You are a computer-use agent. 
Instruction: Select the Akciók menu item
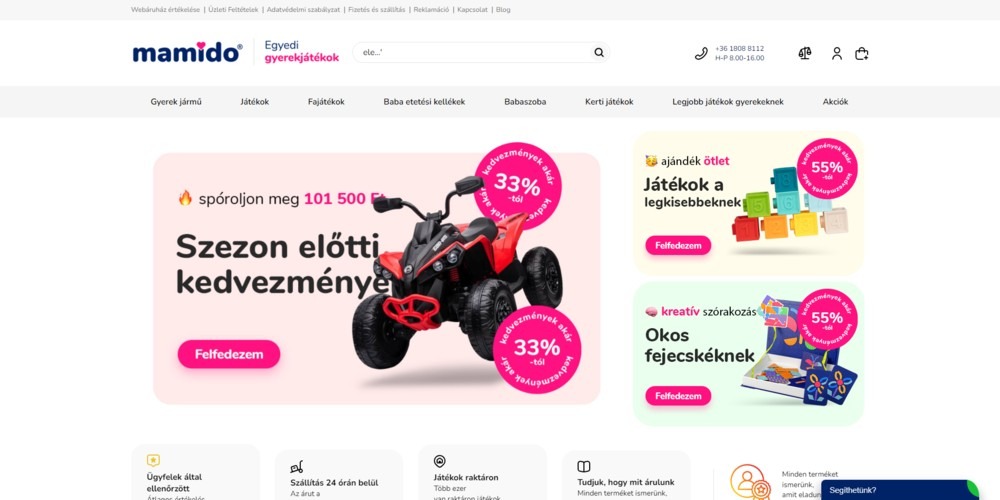(x=835, y=101)
